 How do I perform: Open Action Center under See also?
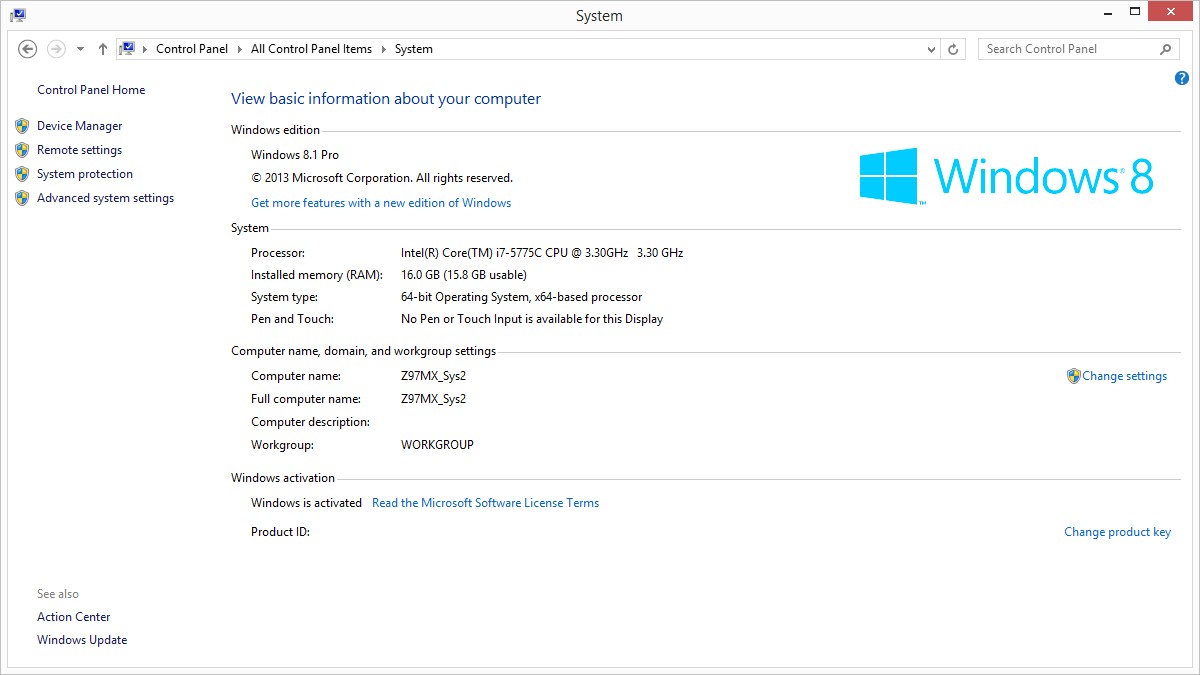pyautogui.click(x=74, y=617)
